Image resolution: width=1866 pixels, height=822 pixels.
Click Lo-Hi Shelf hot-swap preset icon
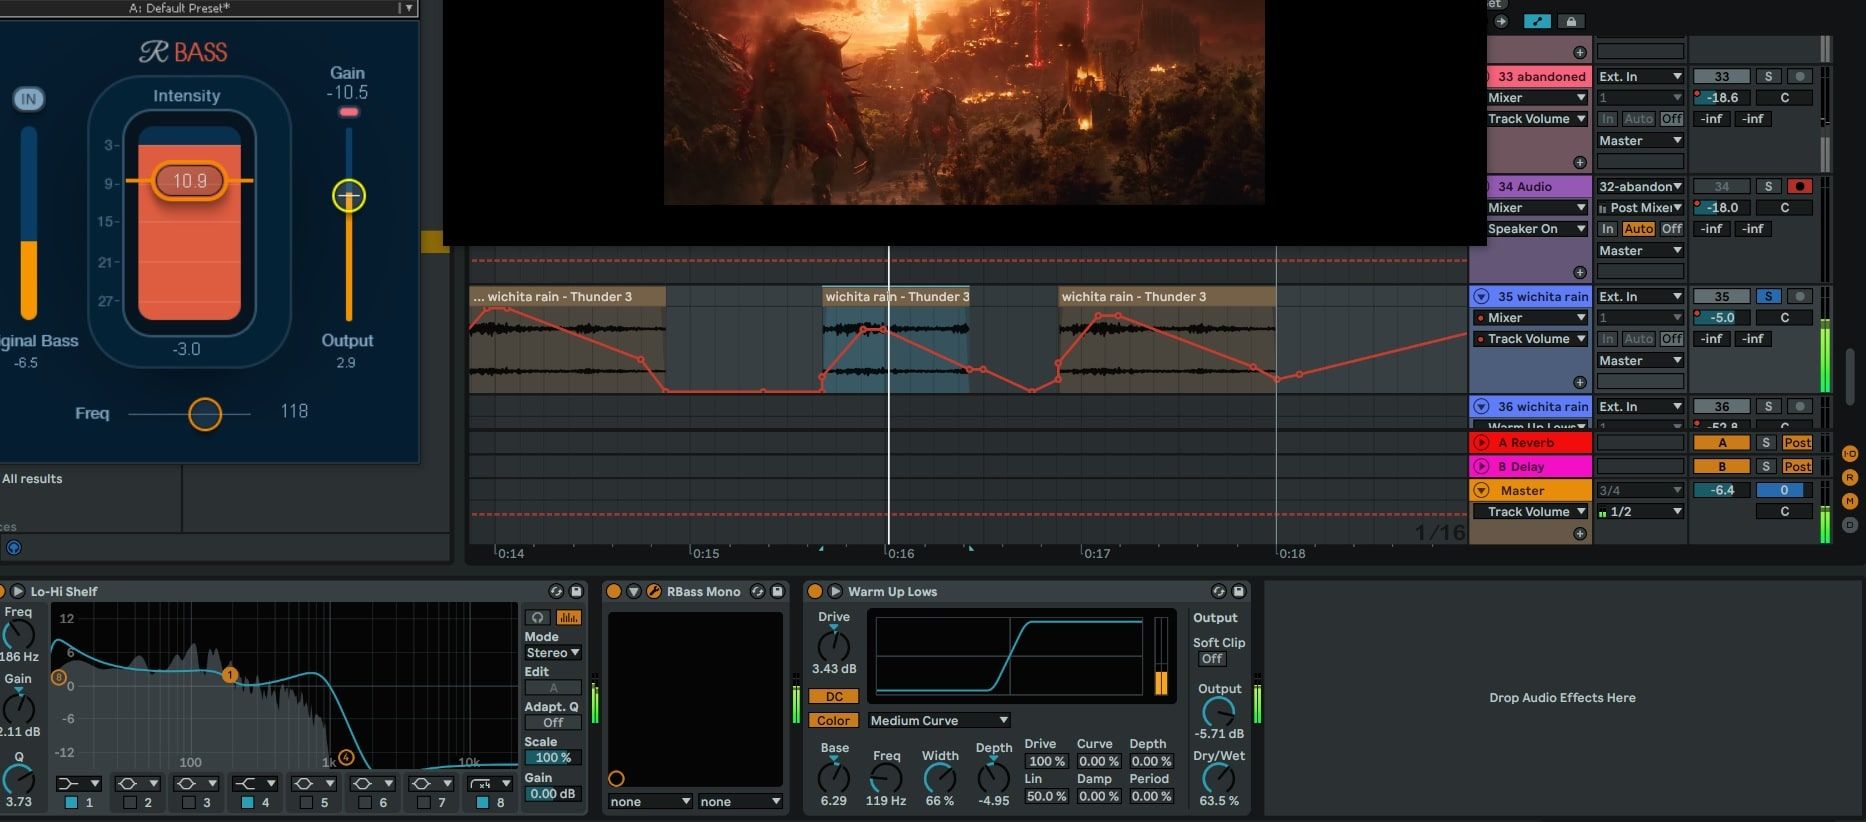coord(556,591)
